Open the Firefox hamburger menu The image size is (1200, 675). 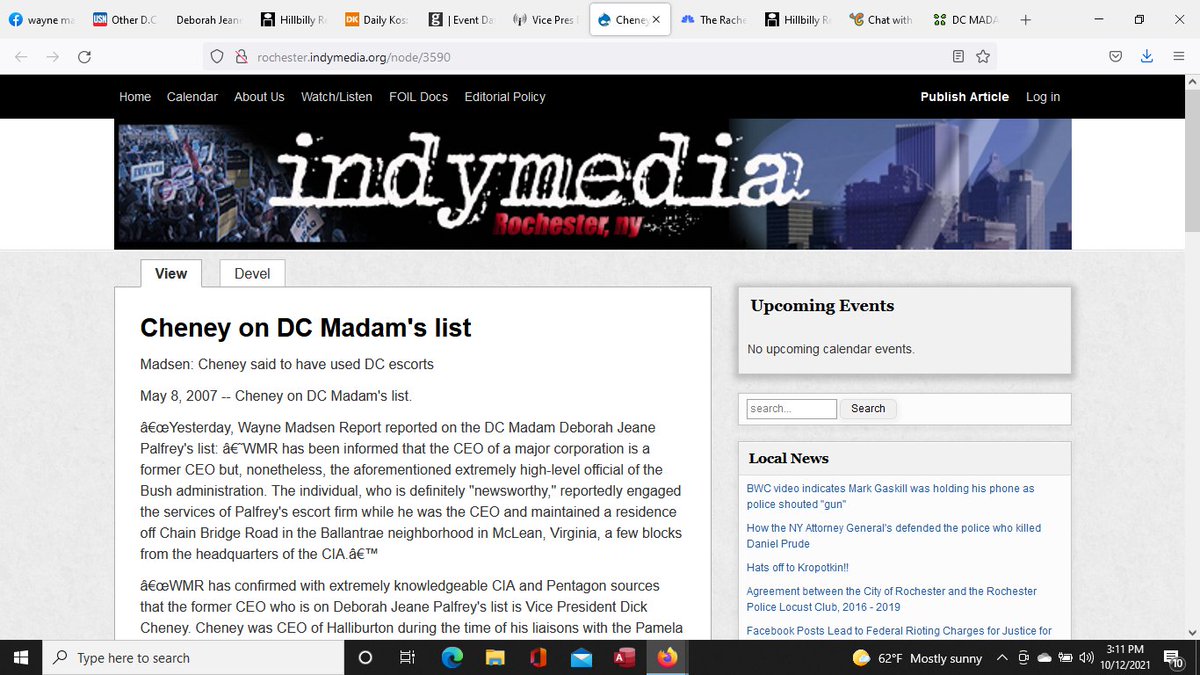1178,57
